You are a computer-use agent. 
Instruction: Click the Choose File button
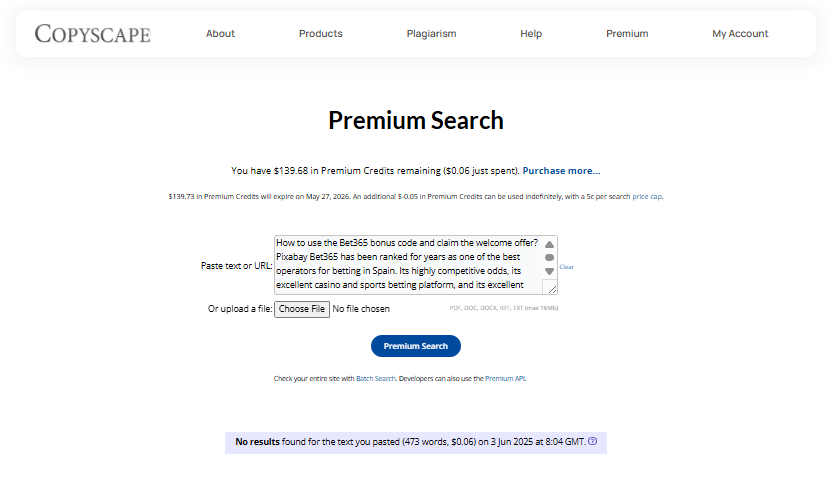click(302, 309)
